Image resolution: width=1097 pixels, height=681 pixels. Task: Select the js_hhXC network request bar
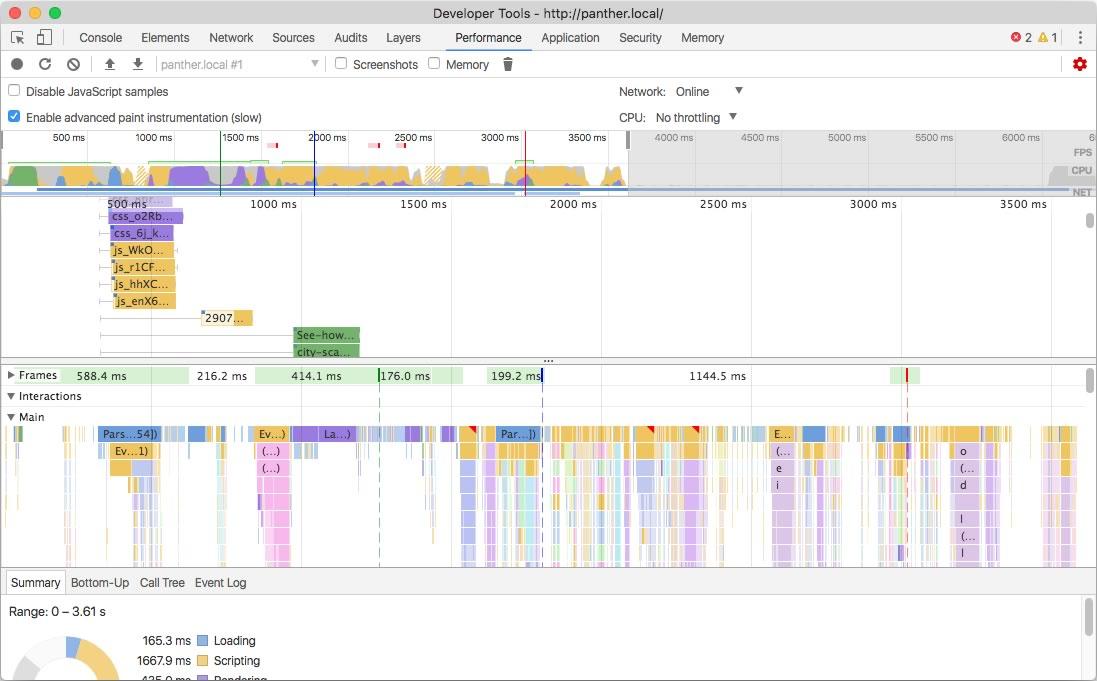144,284
